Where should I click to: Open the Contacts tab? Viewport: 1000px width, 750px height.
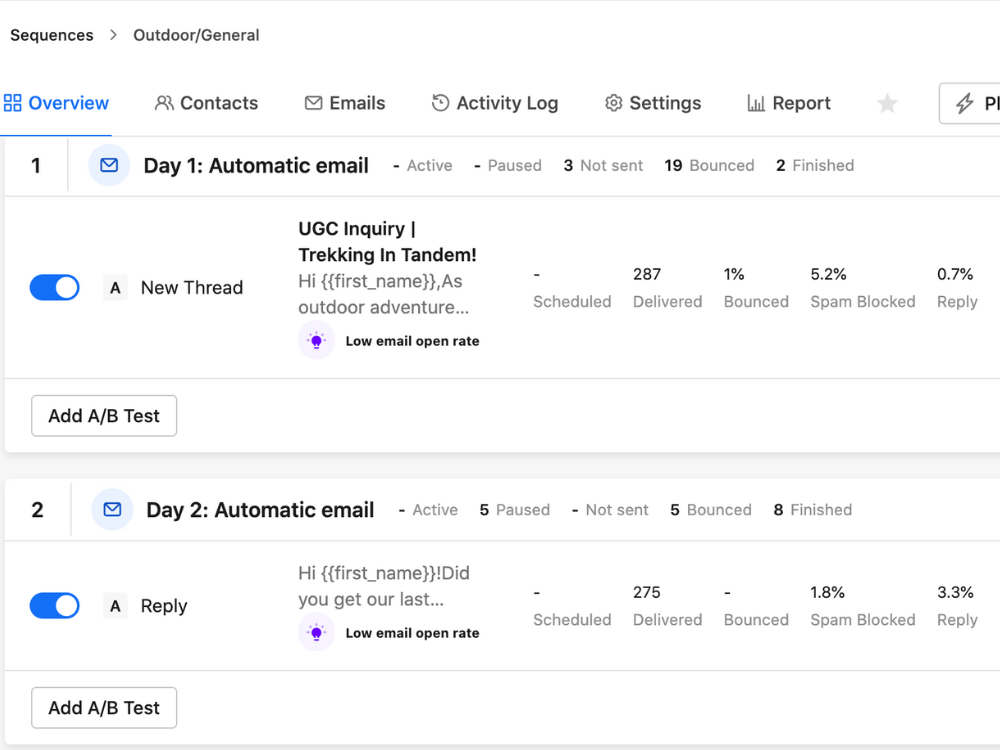pyautogui.click(x=207, y=104)
